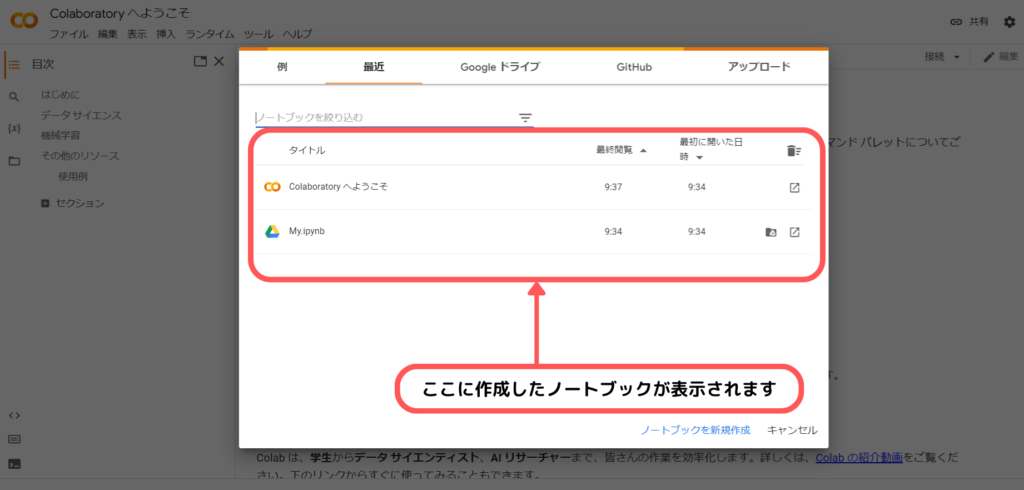The height and width of the screenshot is (490, 1024).
Task: Open the search icon in left sidebar
Action: (14, 97)
